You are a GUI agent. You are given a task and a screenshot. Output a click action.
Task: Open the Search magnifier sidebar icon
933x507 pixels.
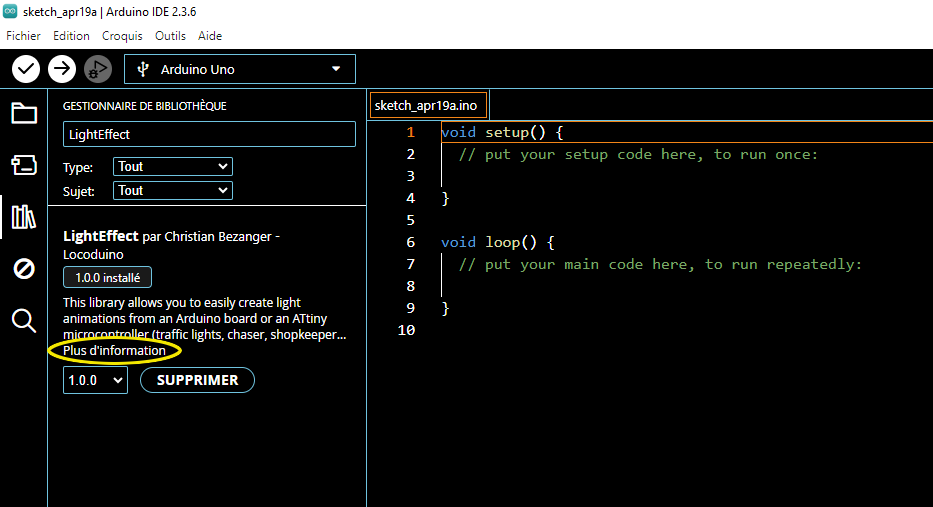[24, 320]
